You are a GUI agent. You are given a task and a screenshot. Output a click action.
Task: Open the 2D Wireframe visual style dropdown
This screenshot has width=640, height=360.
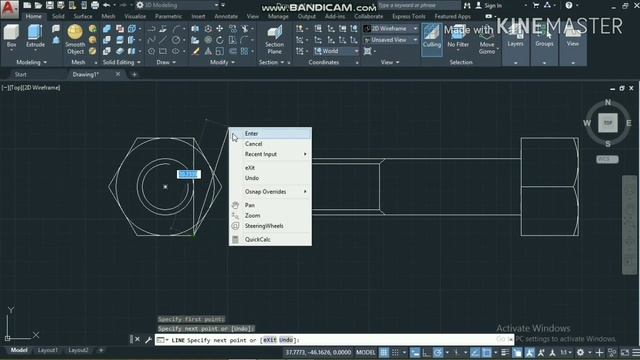coord(390,29)
